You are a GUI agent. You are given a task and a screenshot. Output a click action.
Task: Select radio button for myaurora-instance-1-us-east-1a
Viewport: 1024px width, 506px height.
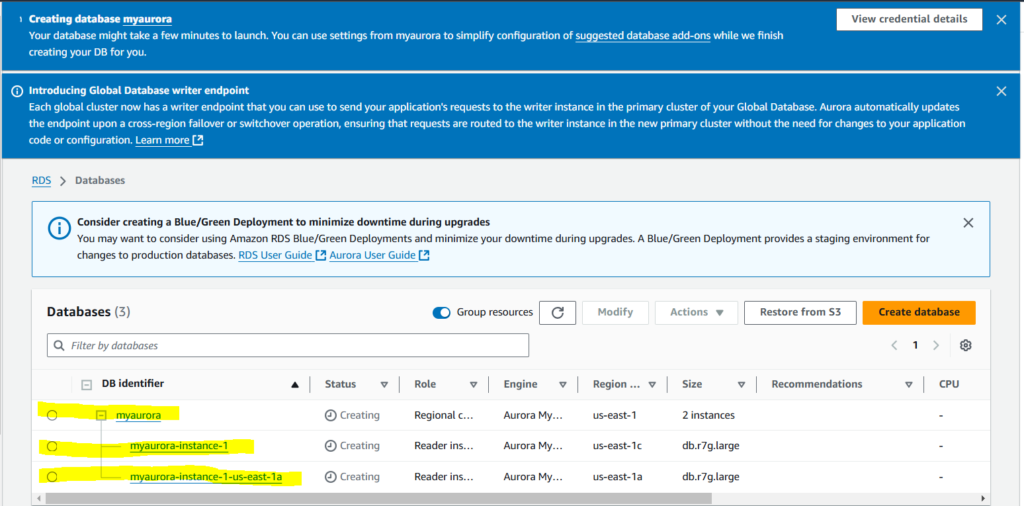(52, 477)
